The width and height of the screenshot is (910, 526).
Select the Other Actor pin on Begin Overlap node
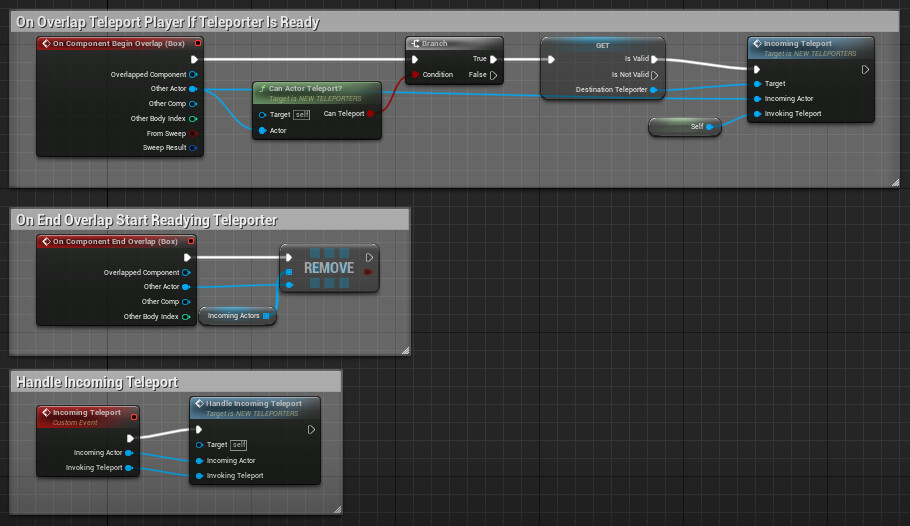pos(193,89)
